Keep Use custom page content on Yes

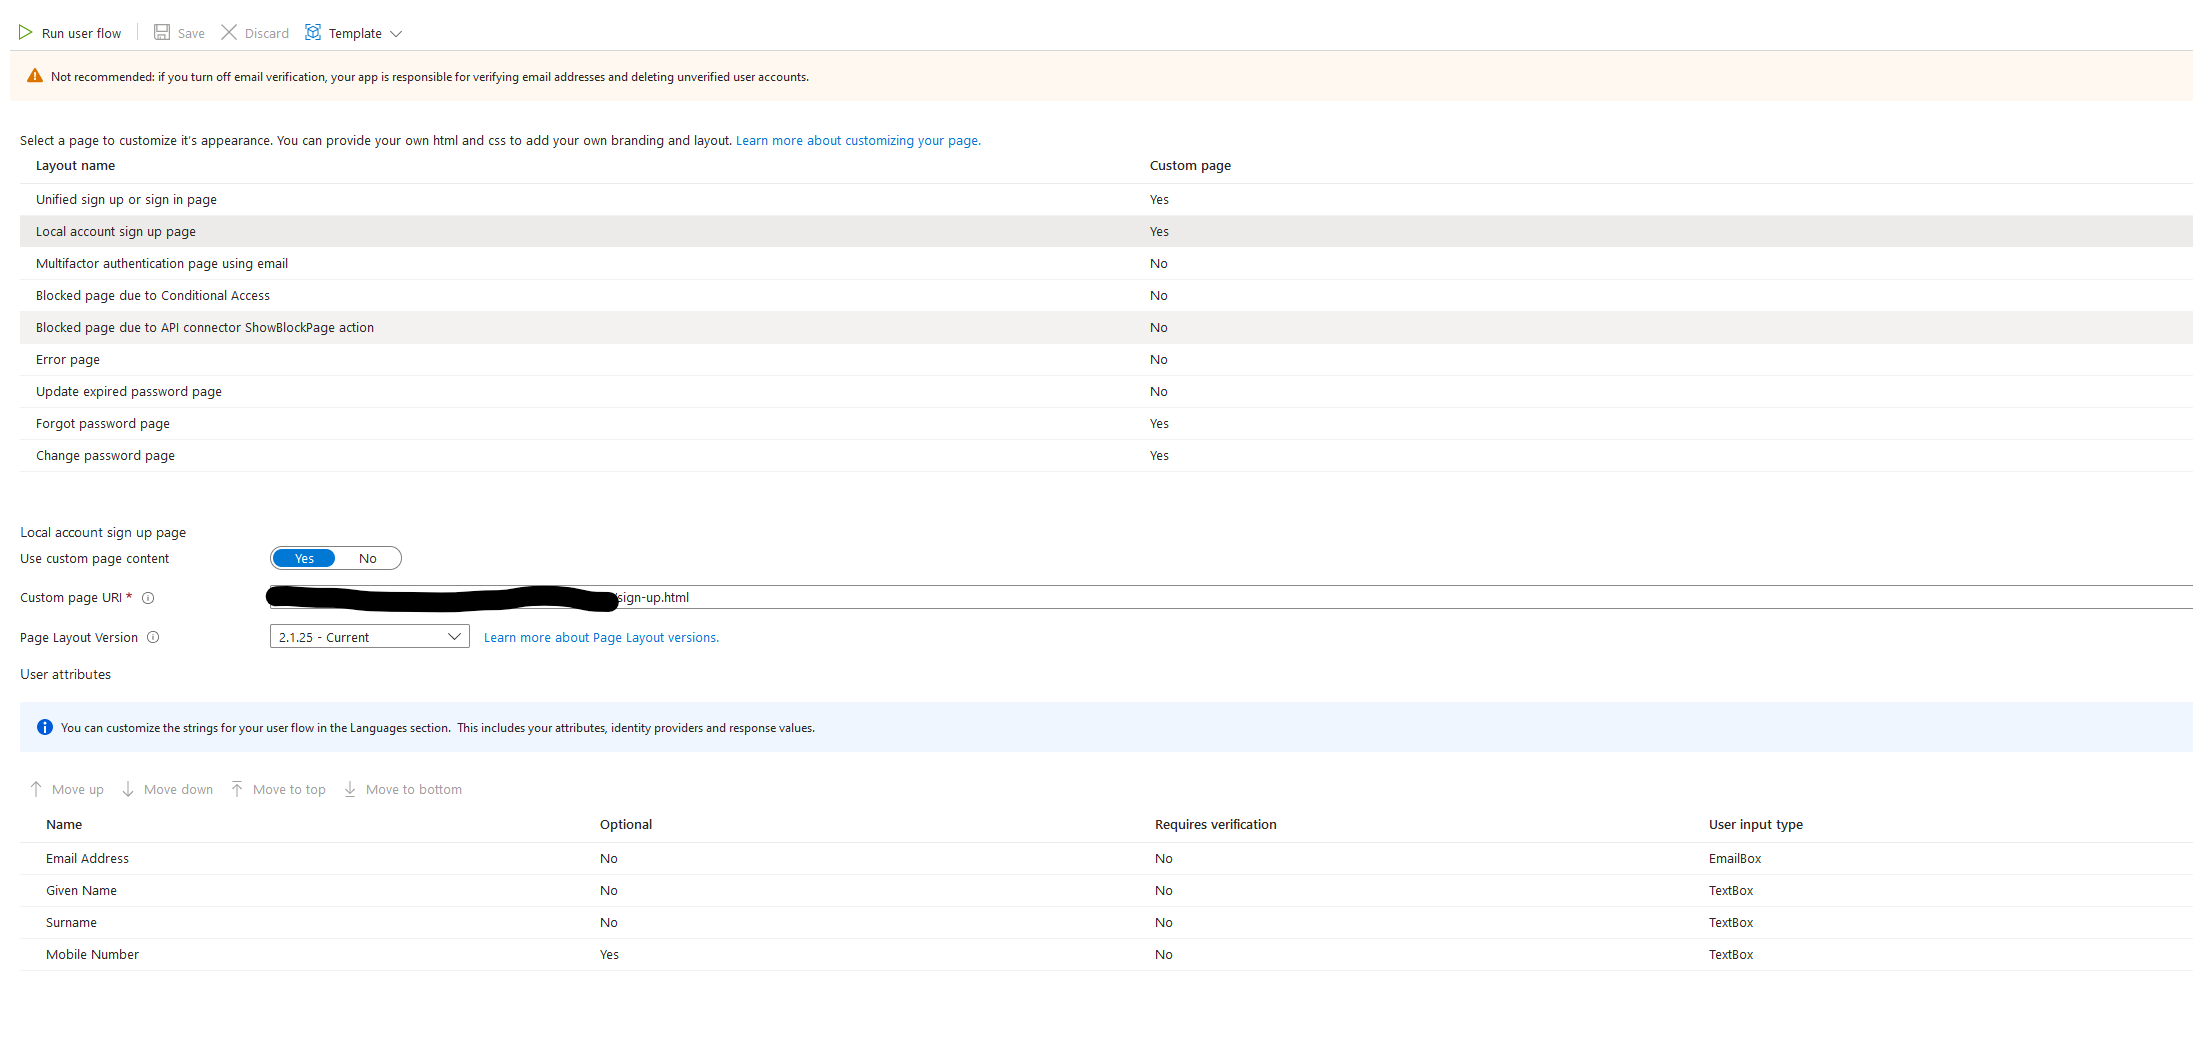click(x=304, y=558)
